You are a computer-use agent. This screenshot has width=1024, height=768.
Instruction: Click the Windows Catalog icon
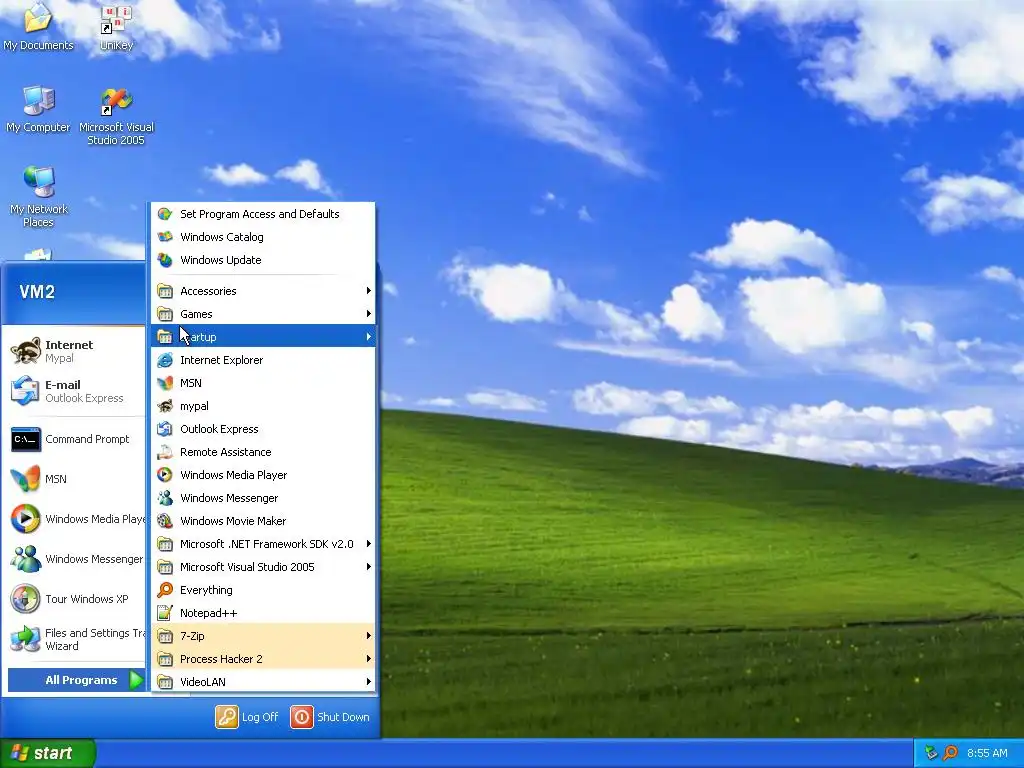click(165, 237)
